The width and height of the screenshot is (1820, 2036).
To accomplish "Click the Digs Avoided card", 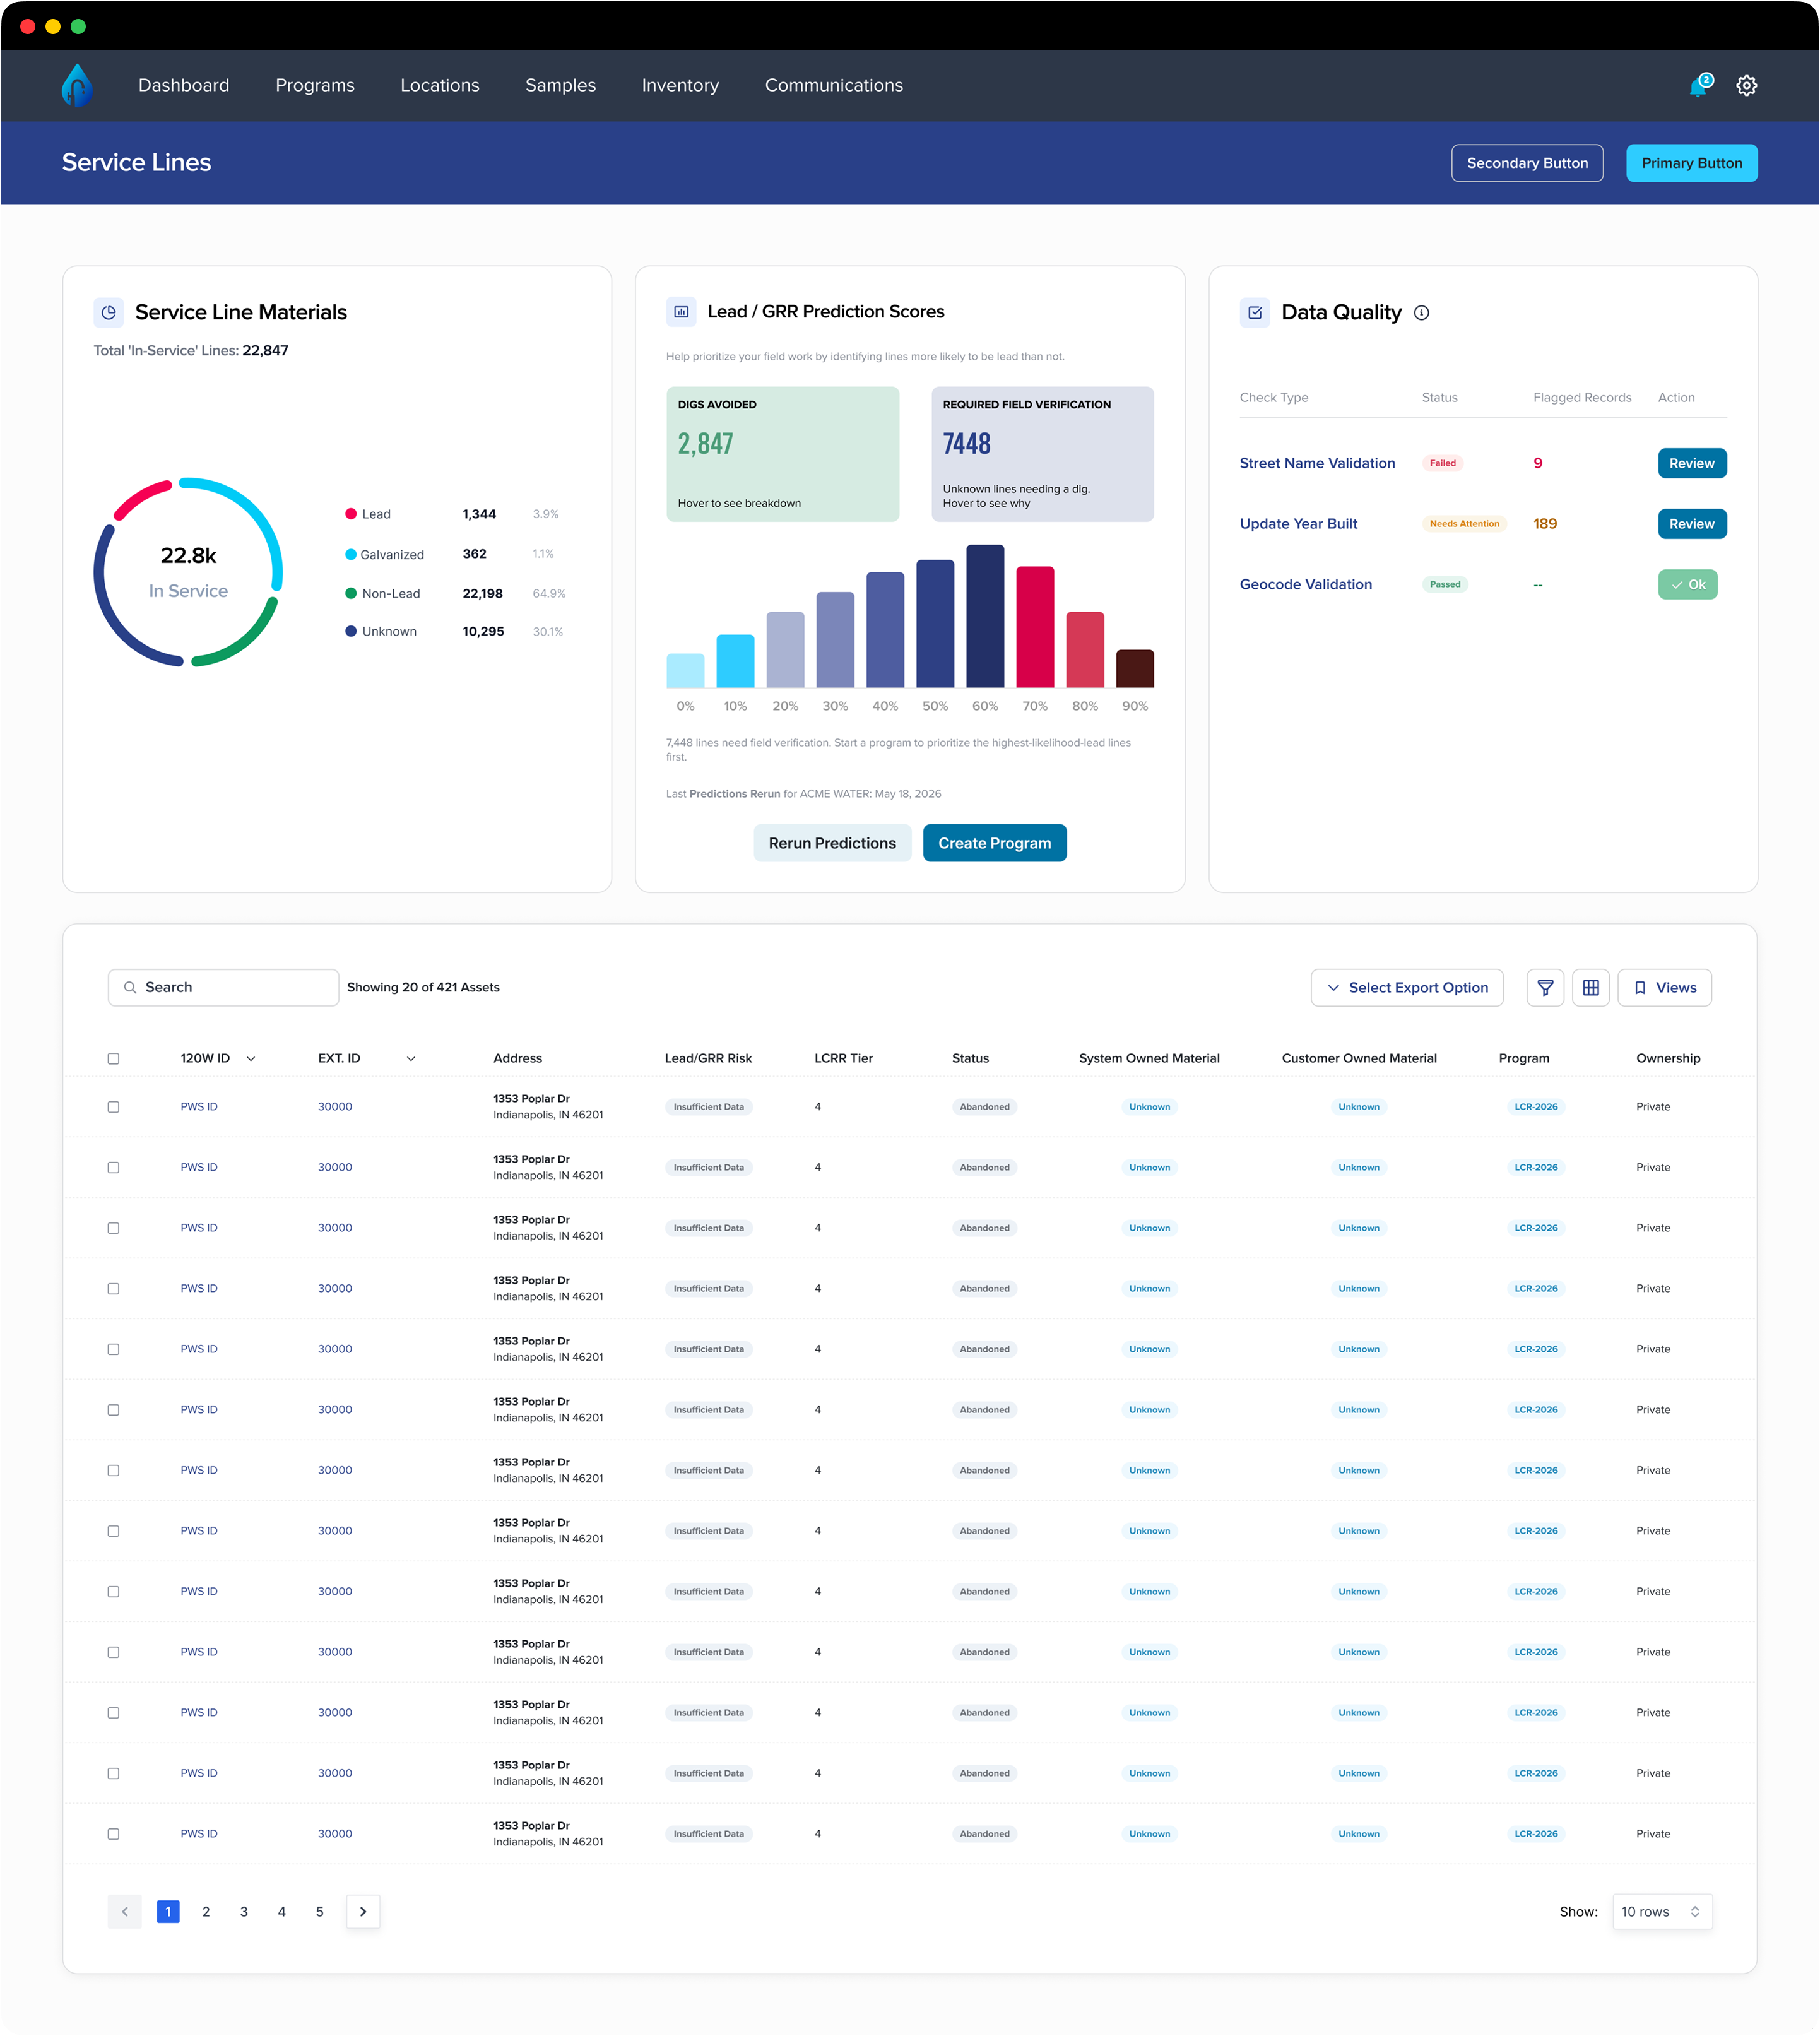I will tap(782, 454).
